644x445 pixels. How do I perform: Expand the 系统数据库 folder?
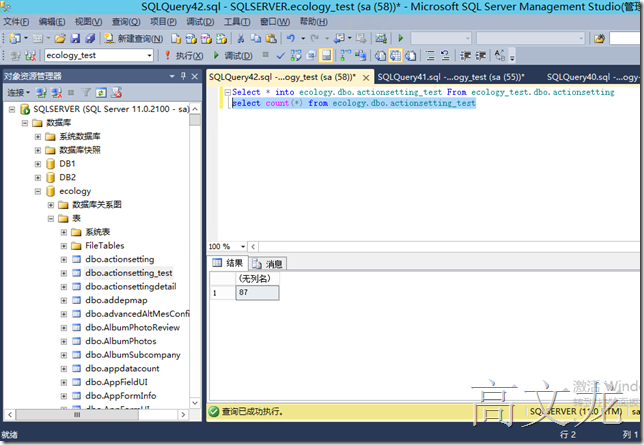[38, 136]
